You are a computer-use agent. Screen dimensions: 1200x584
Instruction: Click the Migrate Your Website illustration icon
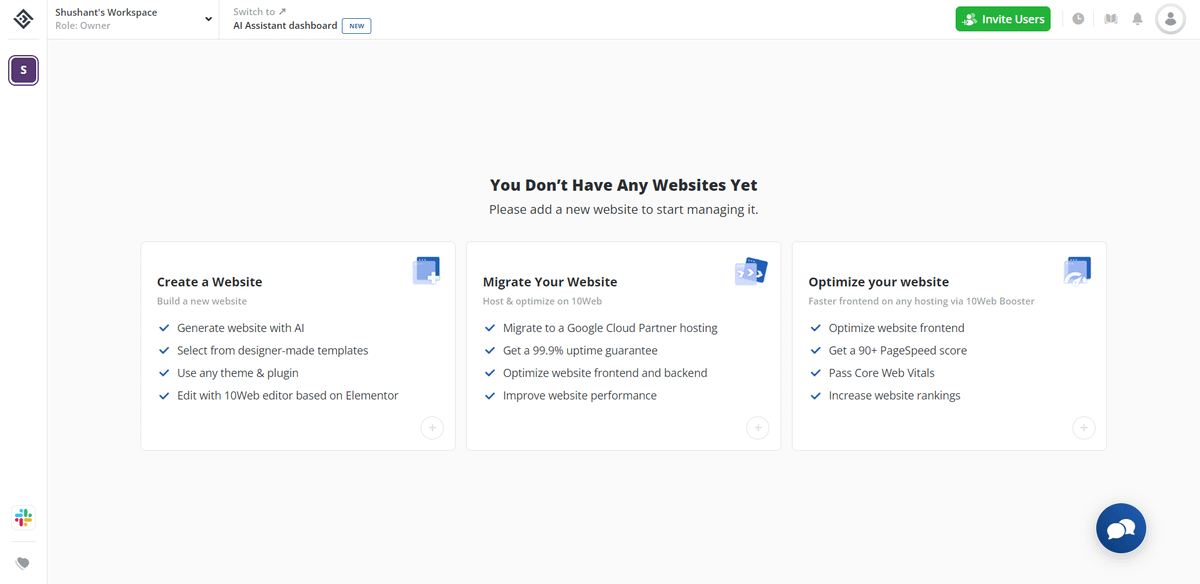(751, 271)
